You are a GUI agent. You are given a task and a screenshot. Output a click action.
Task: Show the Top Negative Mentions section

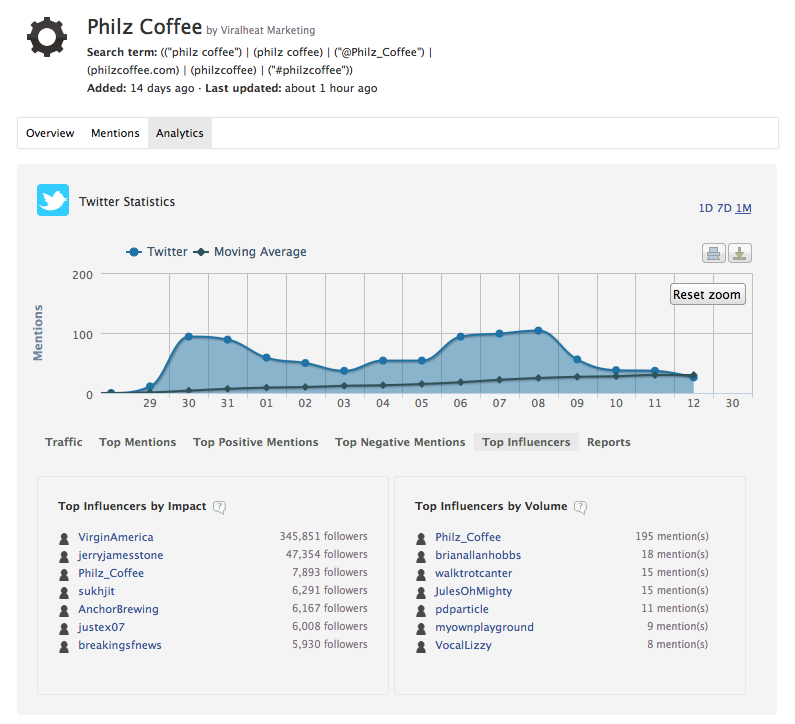click(x=400, y=442)
